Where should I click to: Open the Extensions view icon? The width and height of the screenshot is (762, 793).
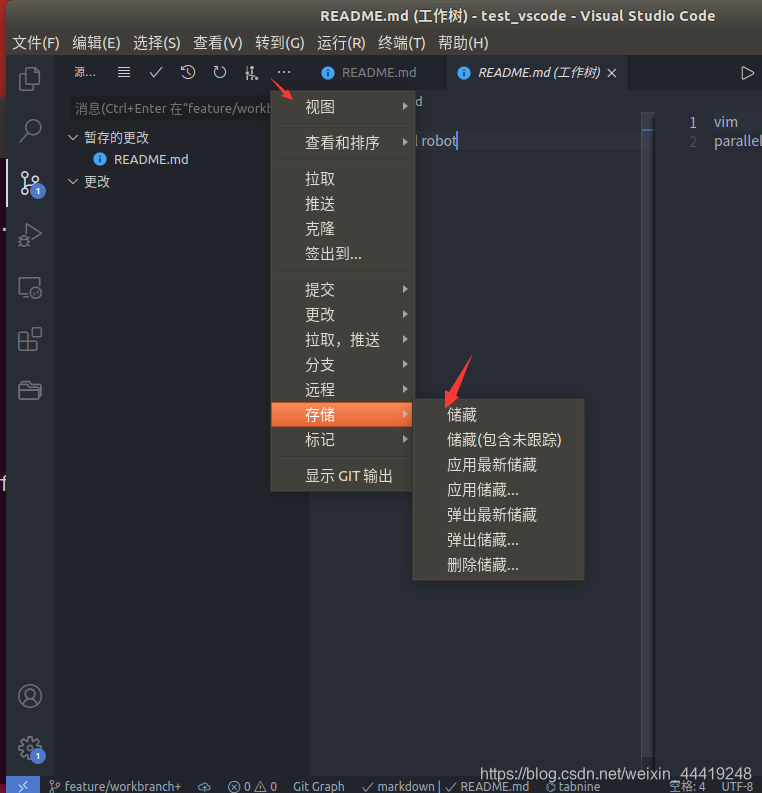29,339
